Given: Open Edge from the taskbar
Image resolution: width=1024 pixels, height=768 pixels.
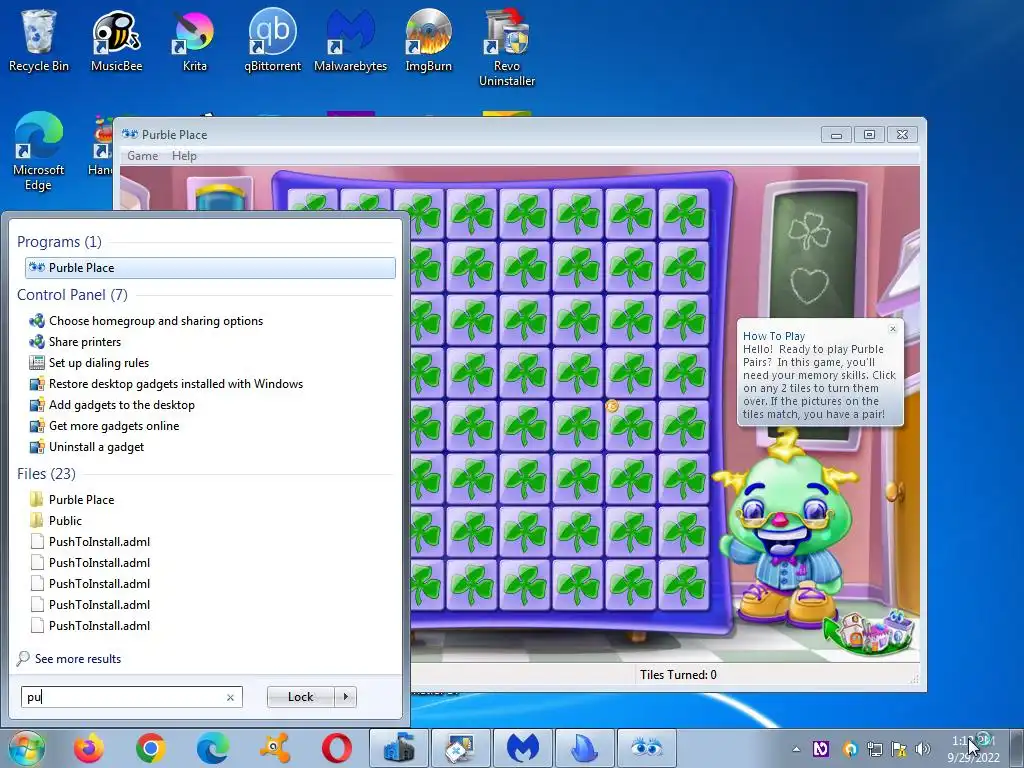Looking at the screenshot, I should pos(213,748).
